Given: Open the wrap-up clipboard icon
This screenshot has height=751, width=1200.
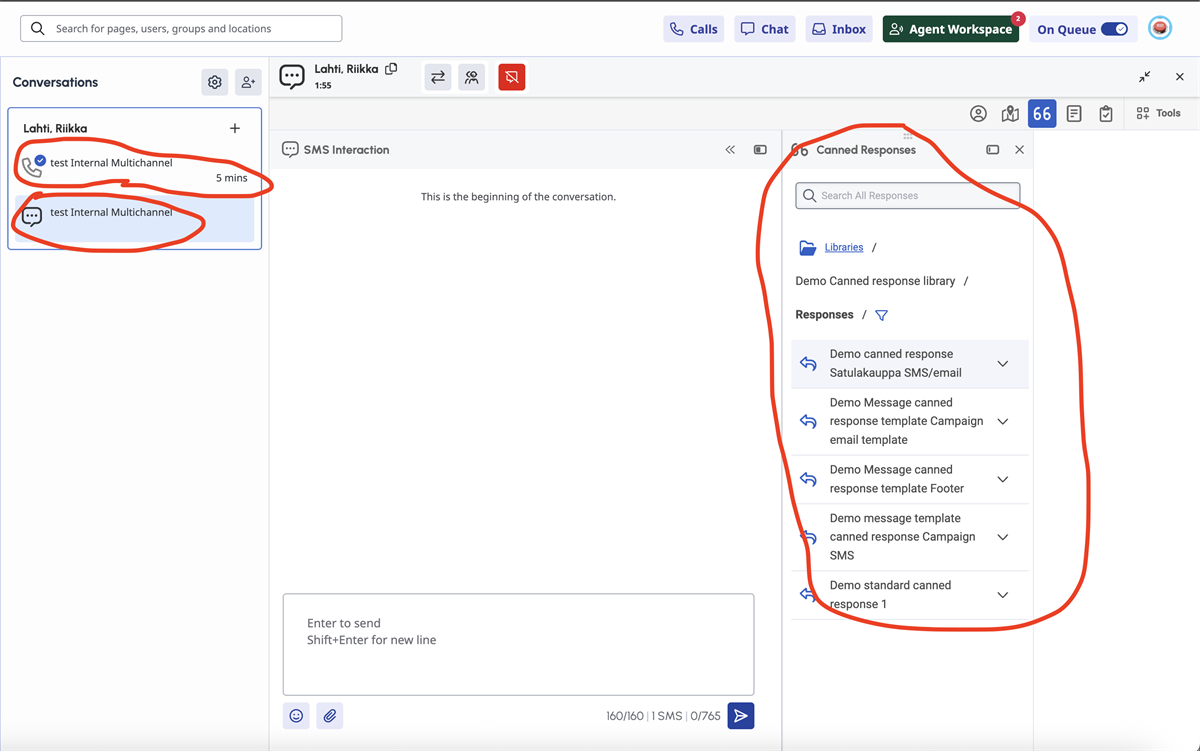Looking at the screenshot, I should 1106,114.
